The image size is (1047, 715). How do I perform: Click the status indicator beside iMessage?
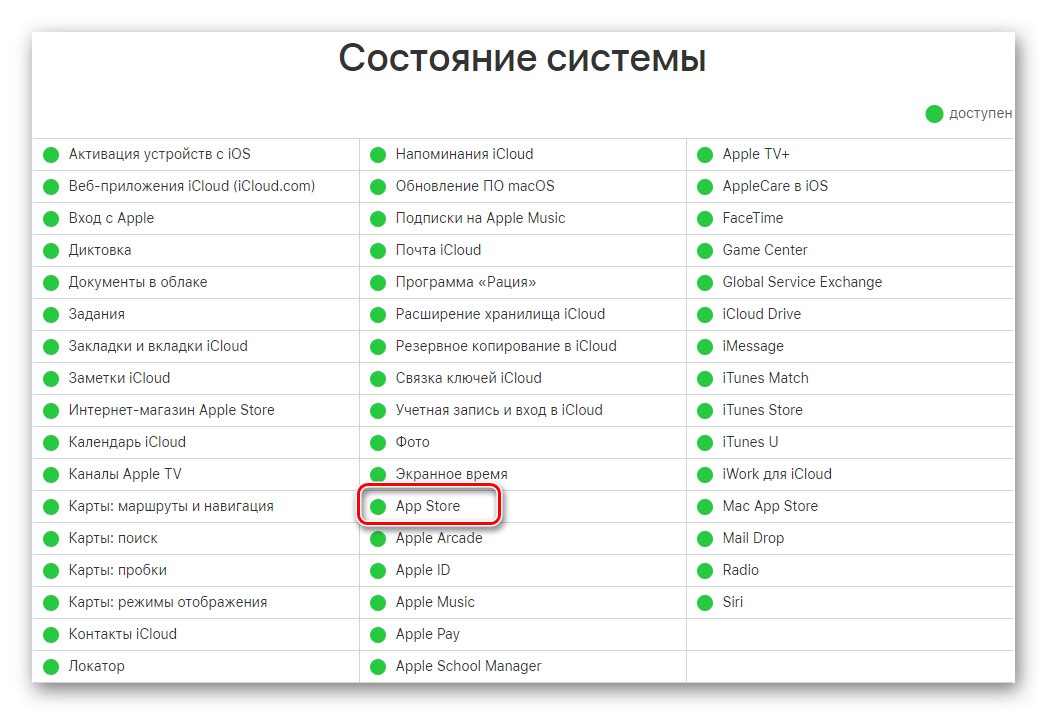click(706, 346)
